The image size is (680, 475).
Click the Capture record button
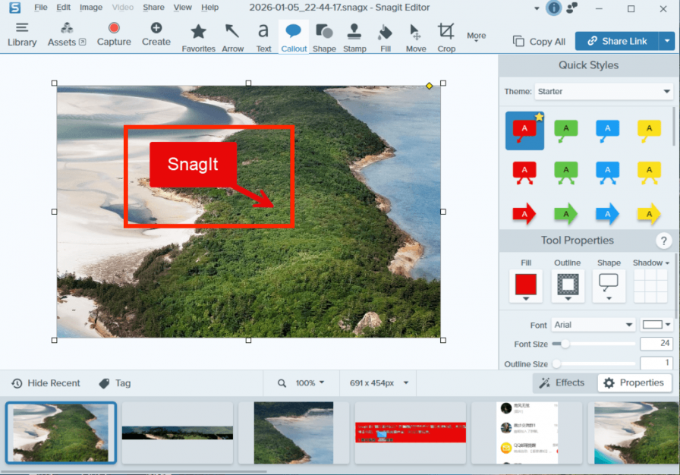[114, 34]
